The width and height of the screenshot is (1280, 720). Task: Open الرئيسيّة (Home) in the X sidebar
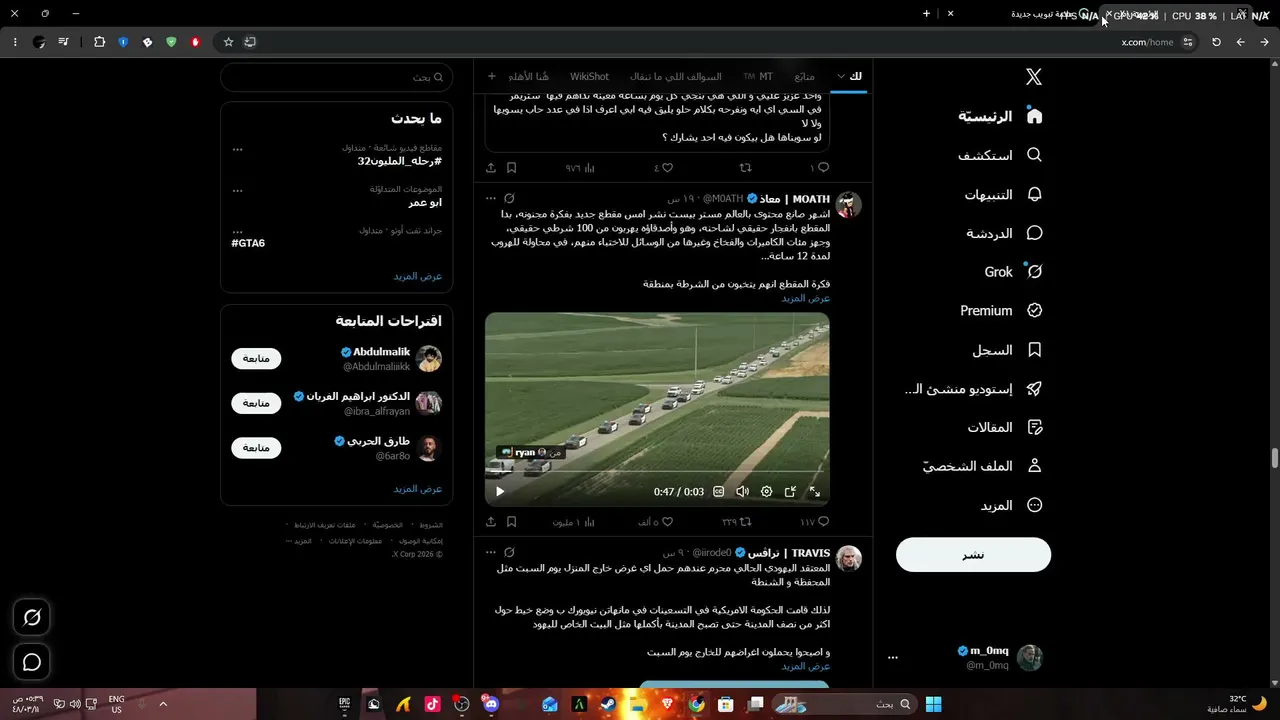[1000, 116]
